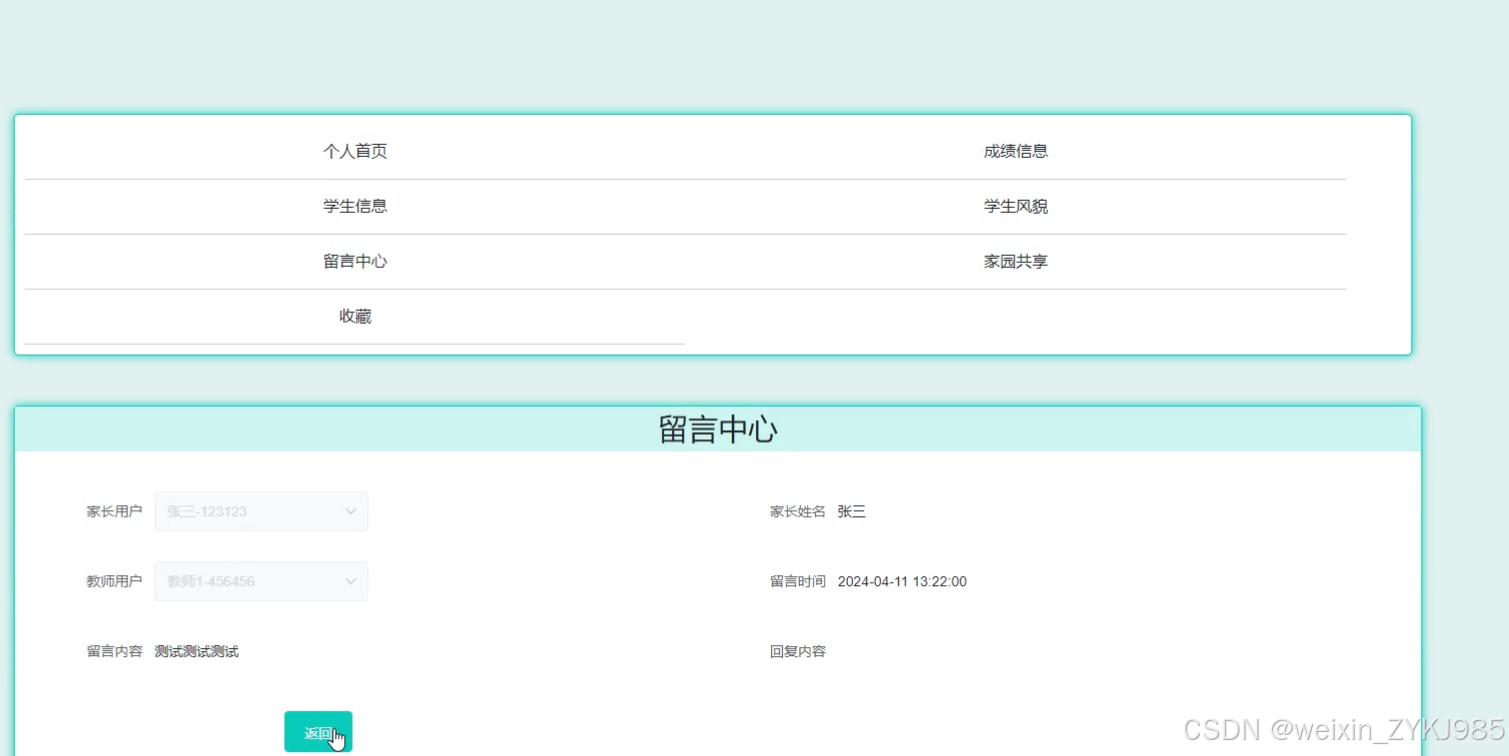Open the 个人首页 menu item
Viewport: 1509px width, 756px height.
coord(355,152)
